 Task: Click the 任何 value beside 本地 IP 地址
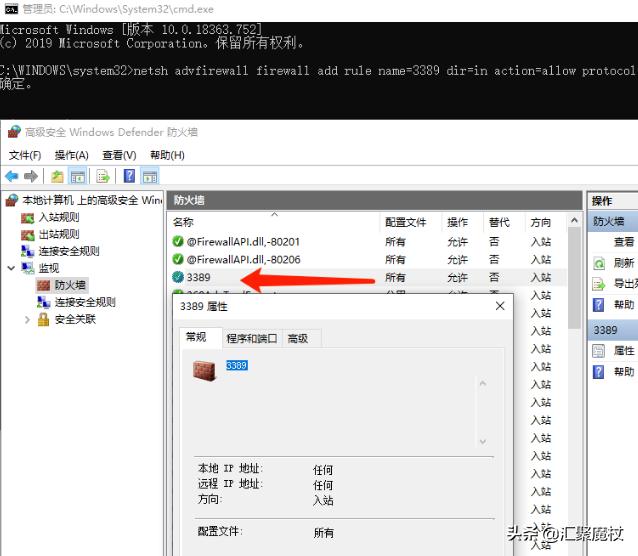(x=323, y=470)
